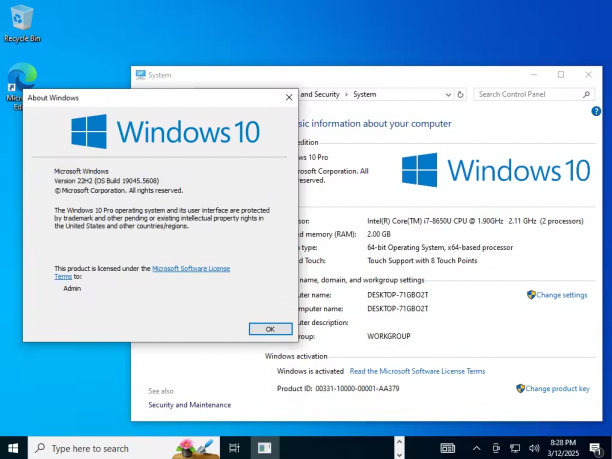This screenshot has width=612, height=459.
Task: Click the breadcrumb chevron before System
Action: pyautogui.click(x=346, y=94)
